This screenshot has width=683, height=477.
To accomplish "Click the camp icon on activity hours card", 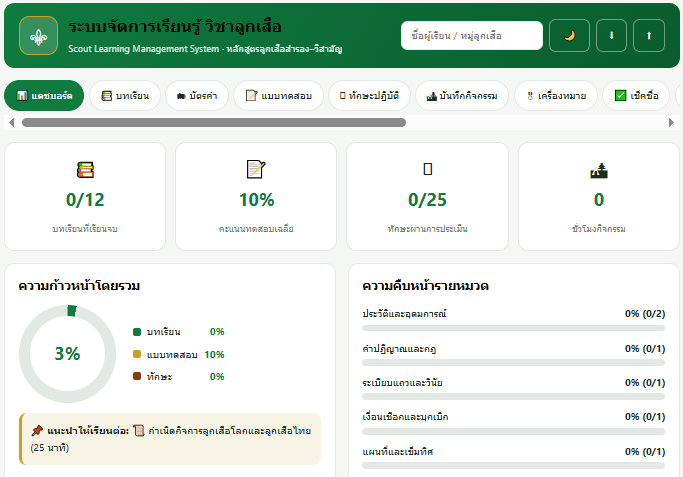I will [x=599, y=170].
